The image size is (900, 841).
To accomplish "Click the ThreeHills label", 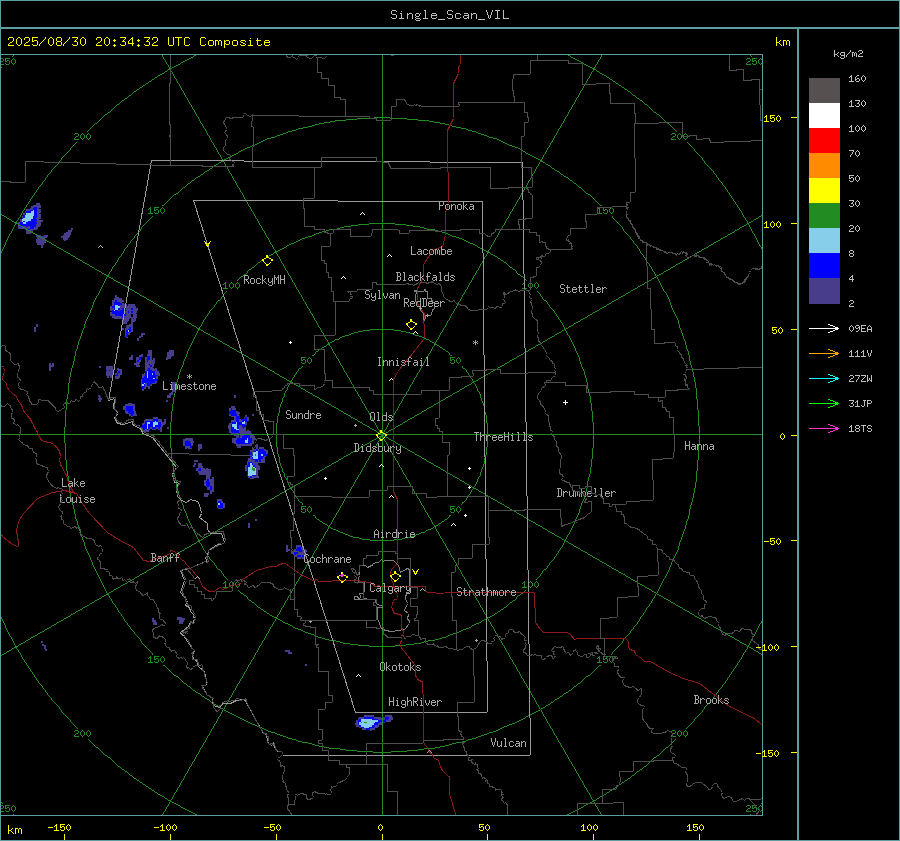I will (x=503, y=437).
